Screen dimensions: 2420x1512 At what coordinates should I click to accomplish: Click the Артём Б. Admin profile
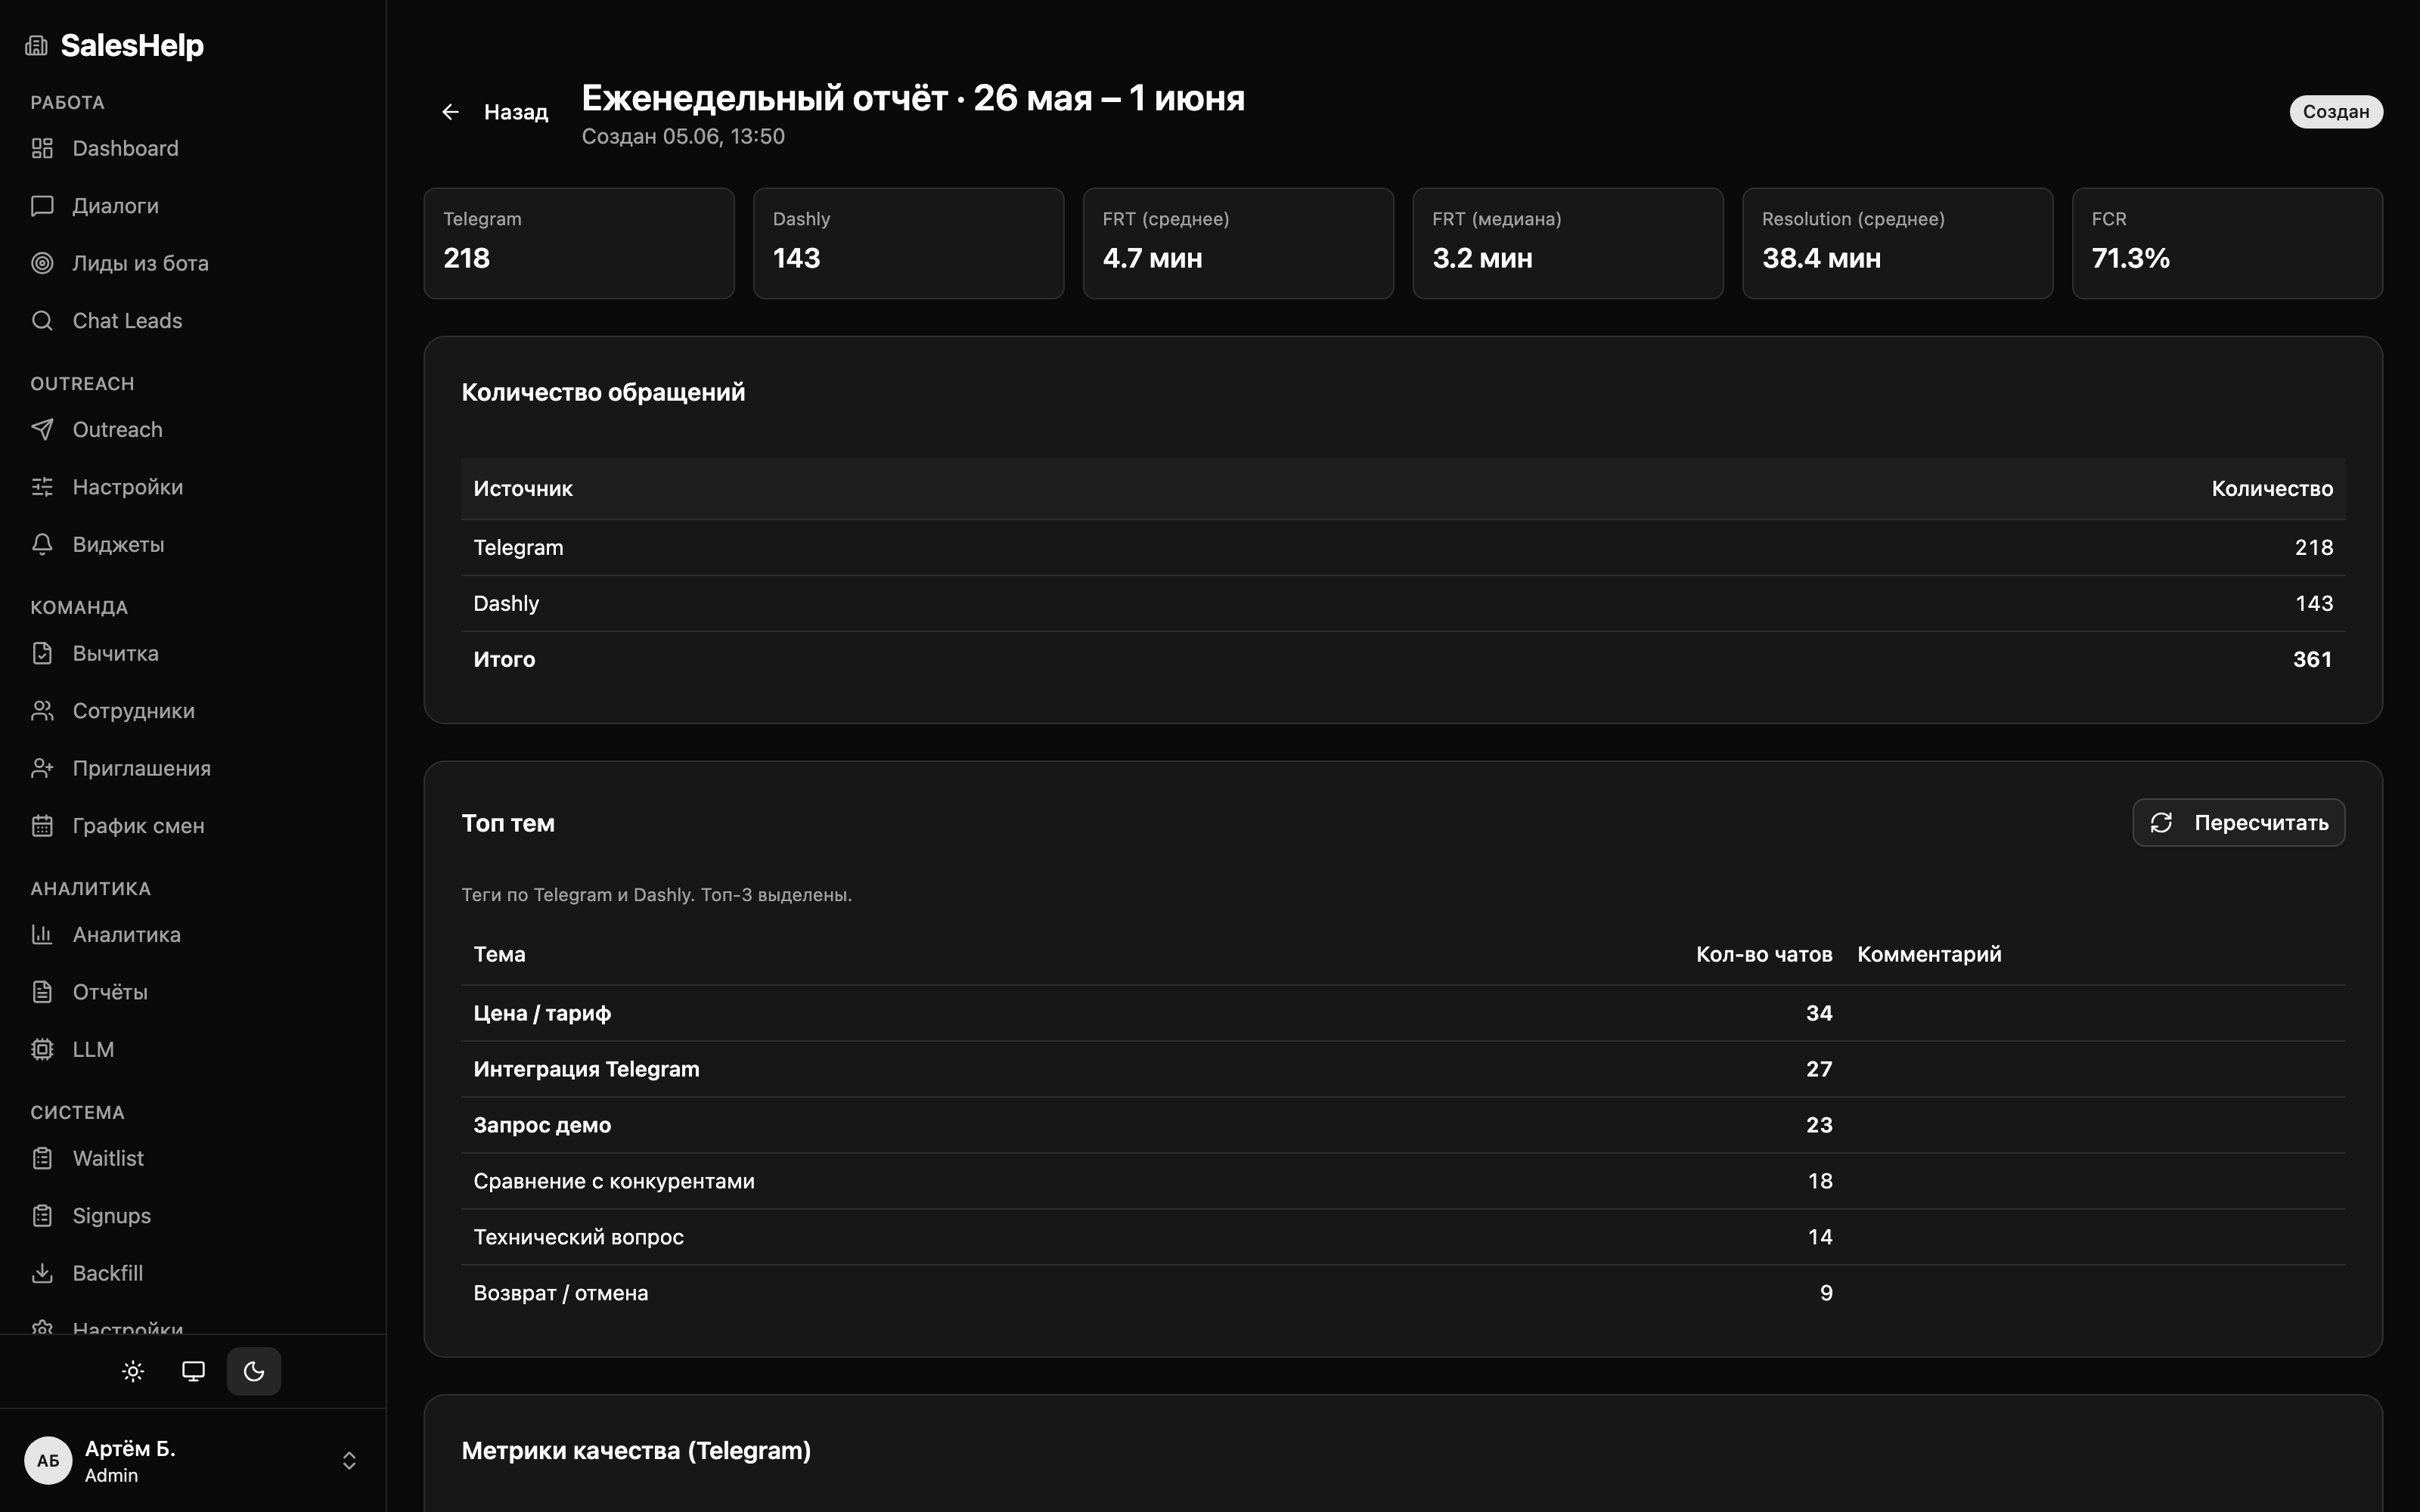coord(193,1461)
